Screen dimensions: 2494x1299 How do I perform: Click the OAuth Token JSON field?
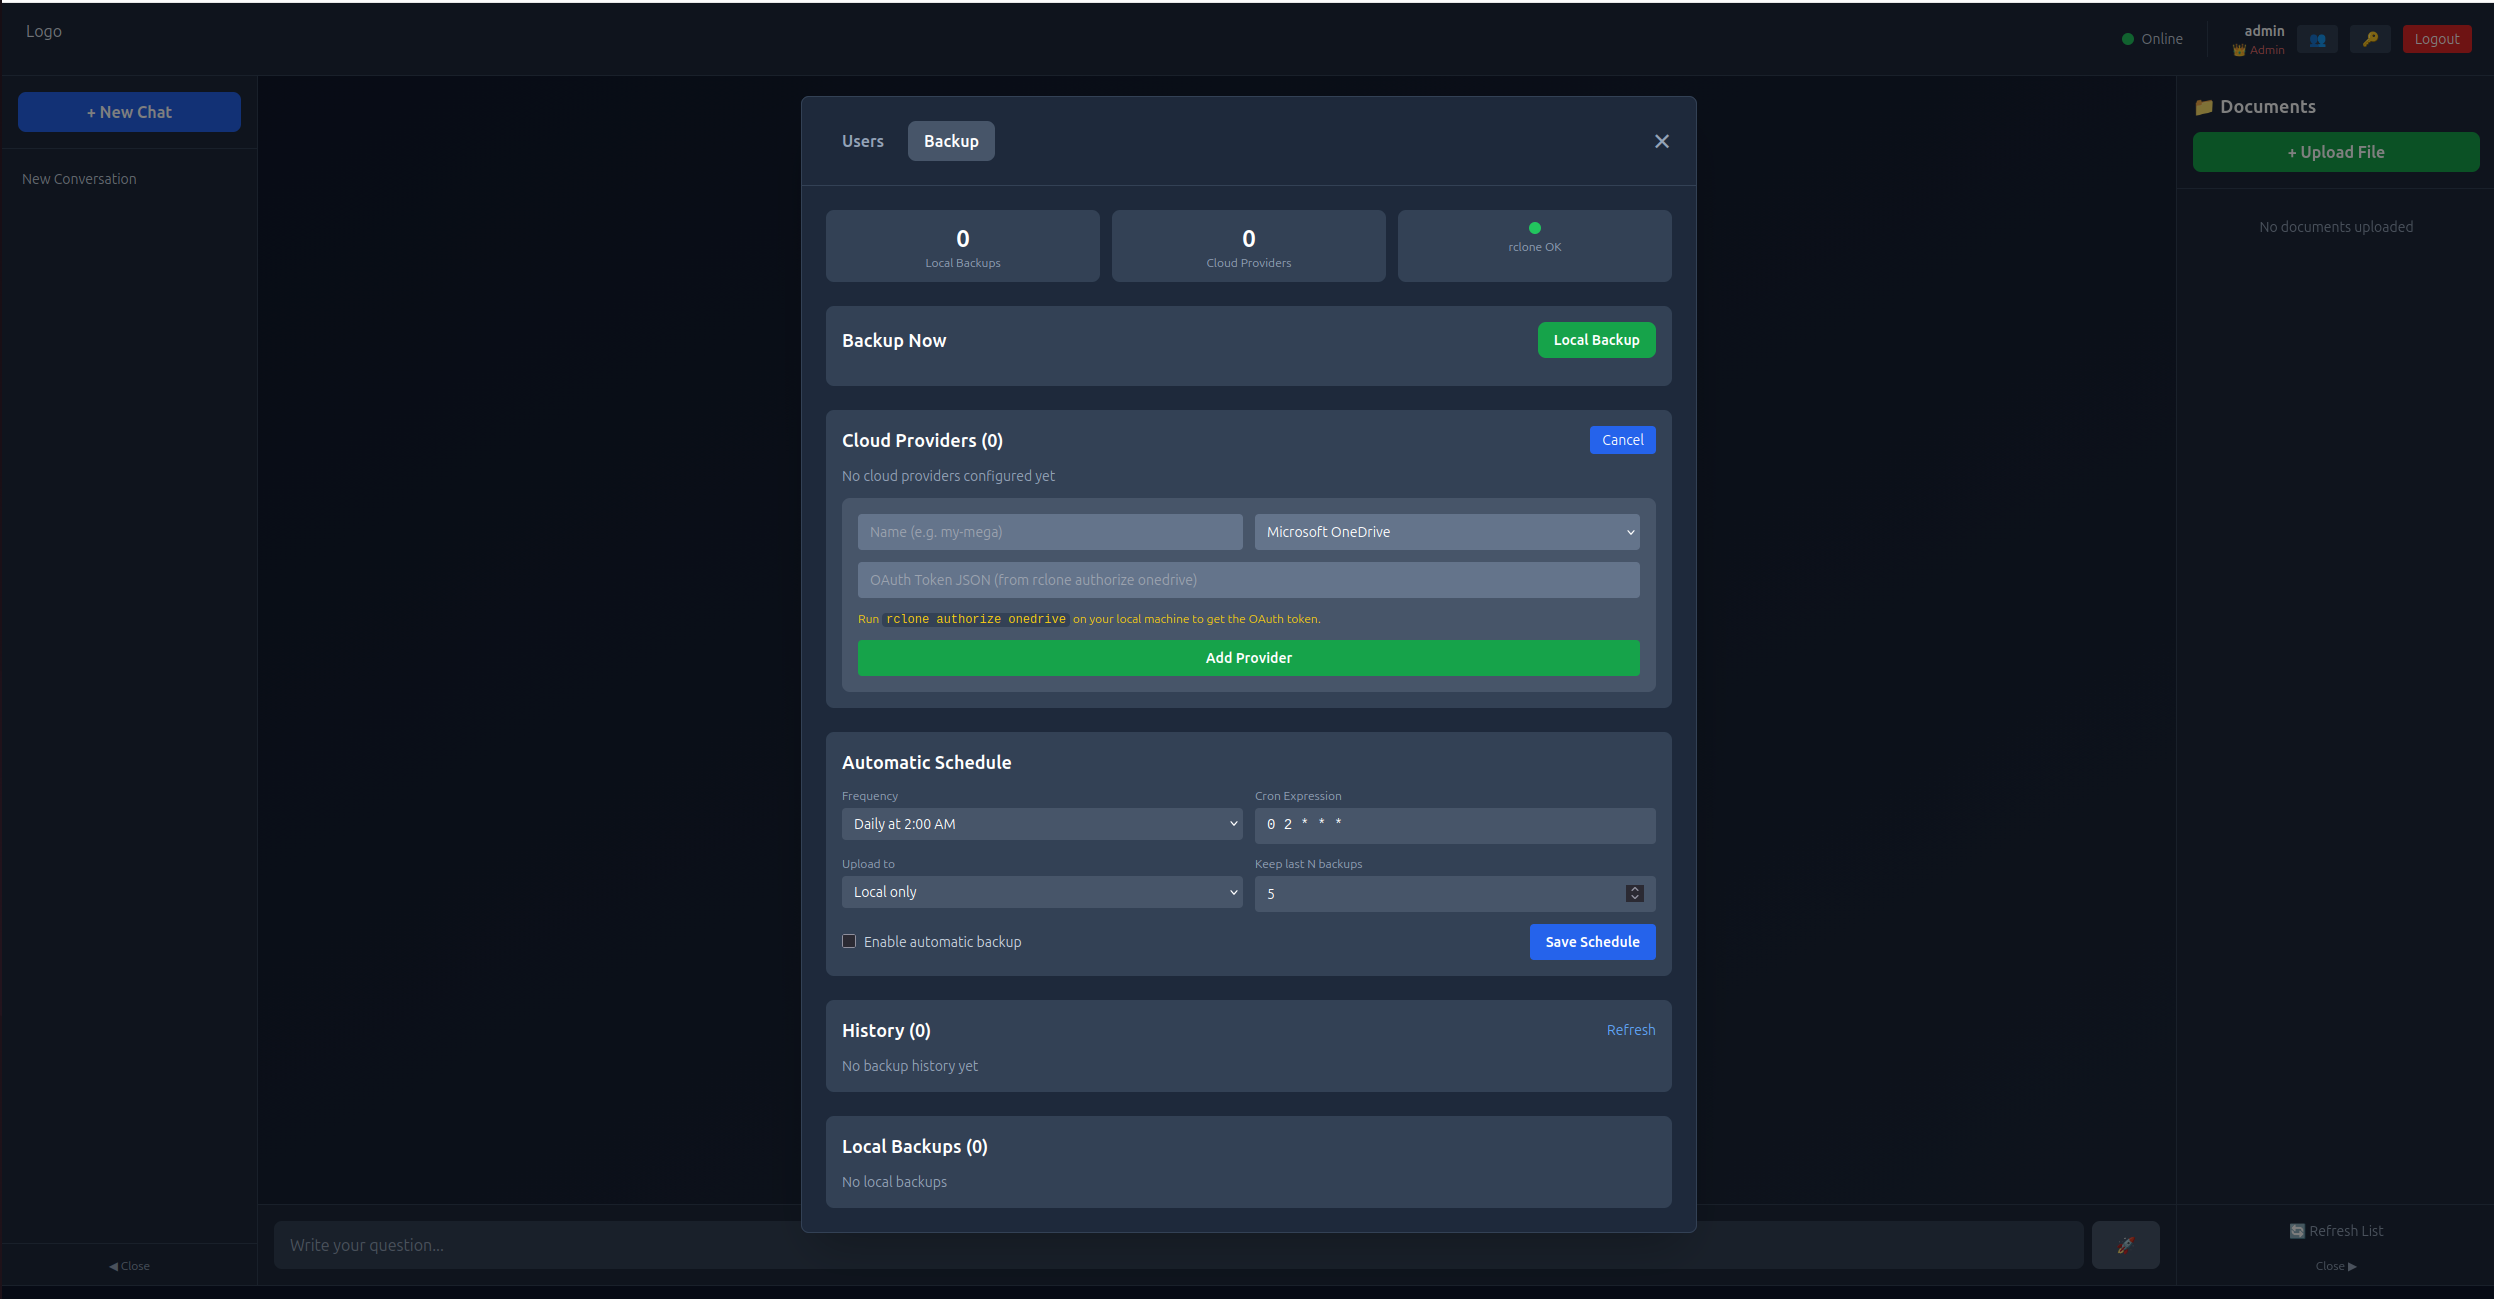click(1248, 580)
